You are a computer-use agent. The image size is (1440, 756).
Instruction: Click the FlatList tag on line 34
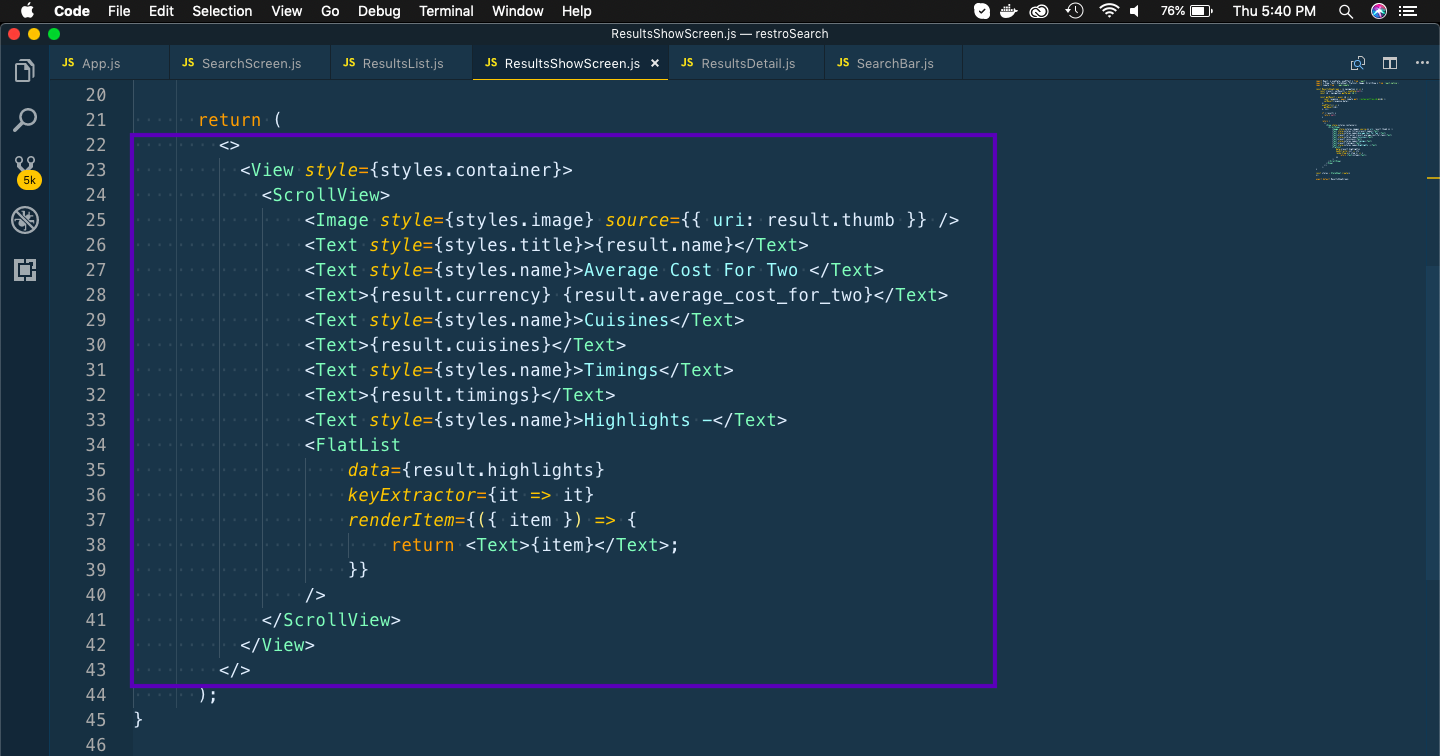pos(358,445)
